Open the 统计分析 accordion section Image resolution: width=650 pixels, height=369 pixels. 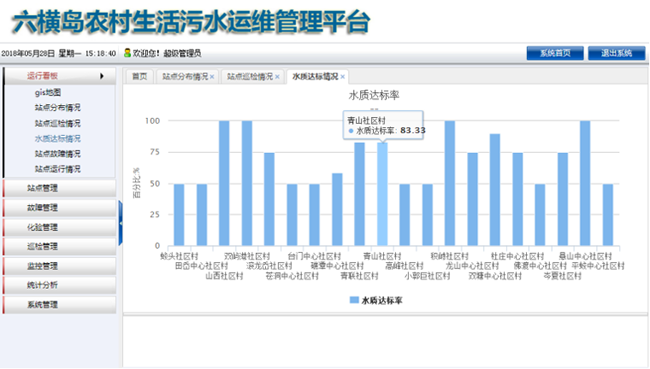(59, 285)
